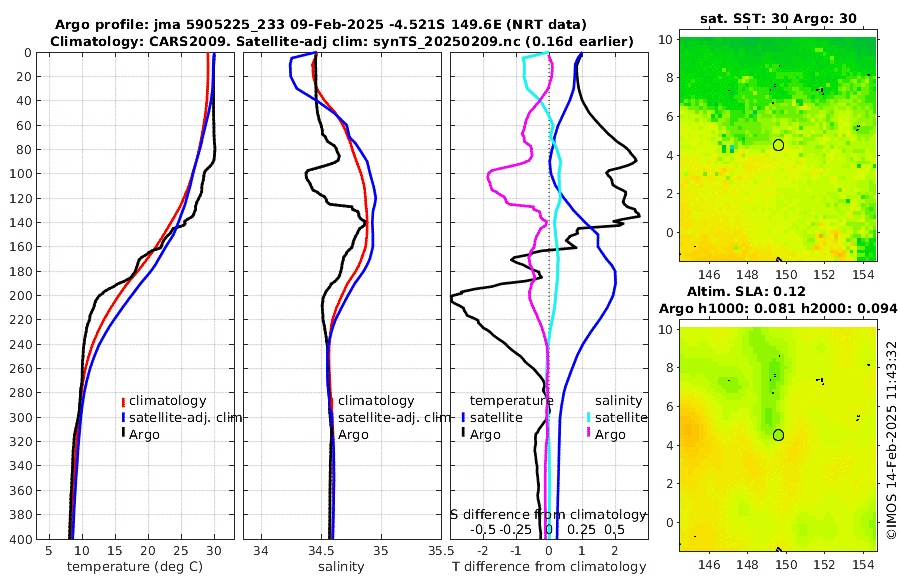The height and width of the screenshot is (580, 900).
Task: Click the 'temperature (deg C)' axis label
Action: point(135,567)
